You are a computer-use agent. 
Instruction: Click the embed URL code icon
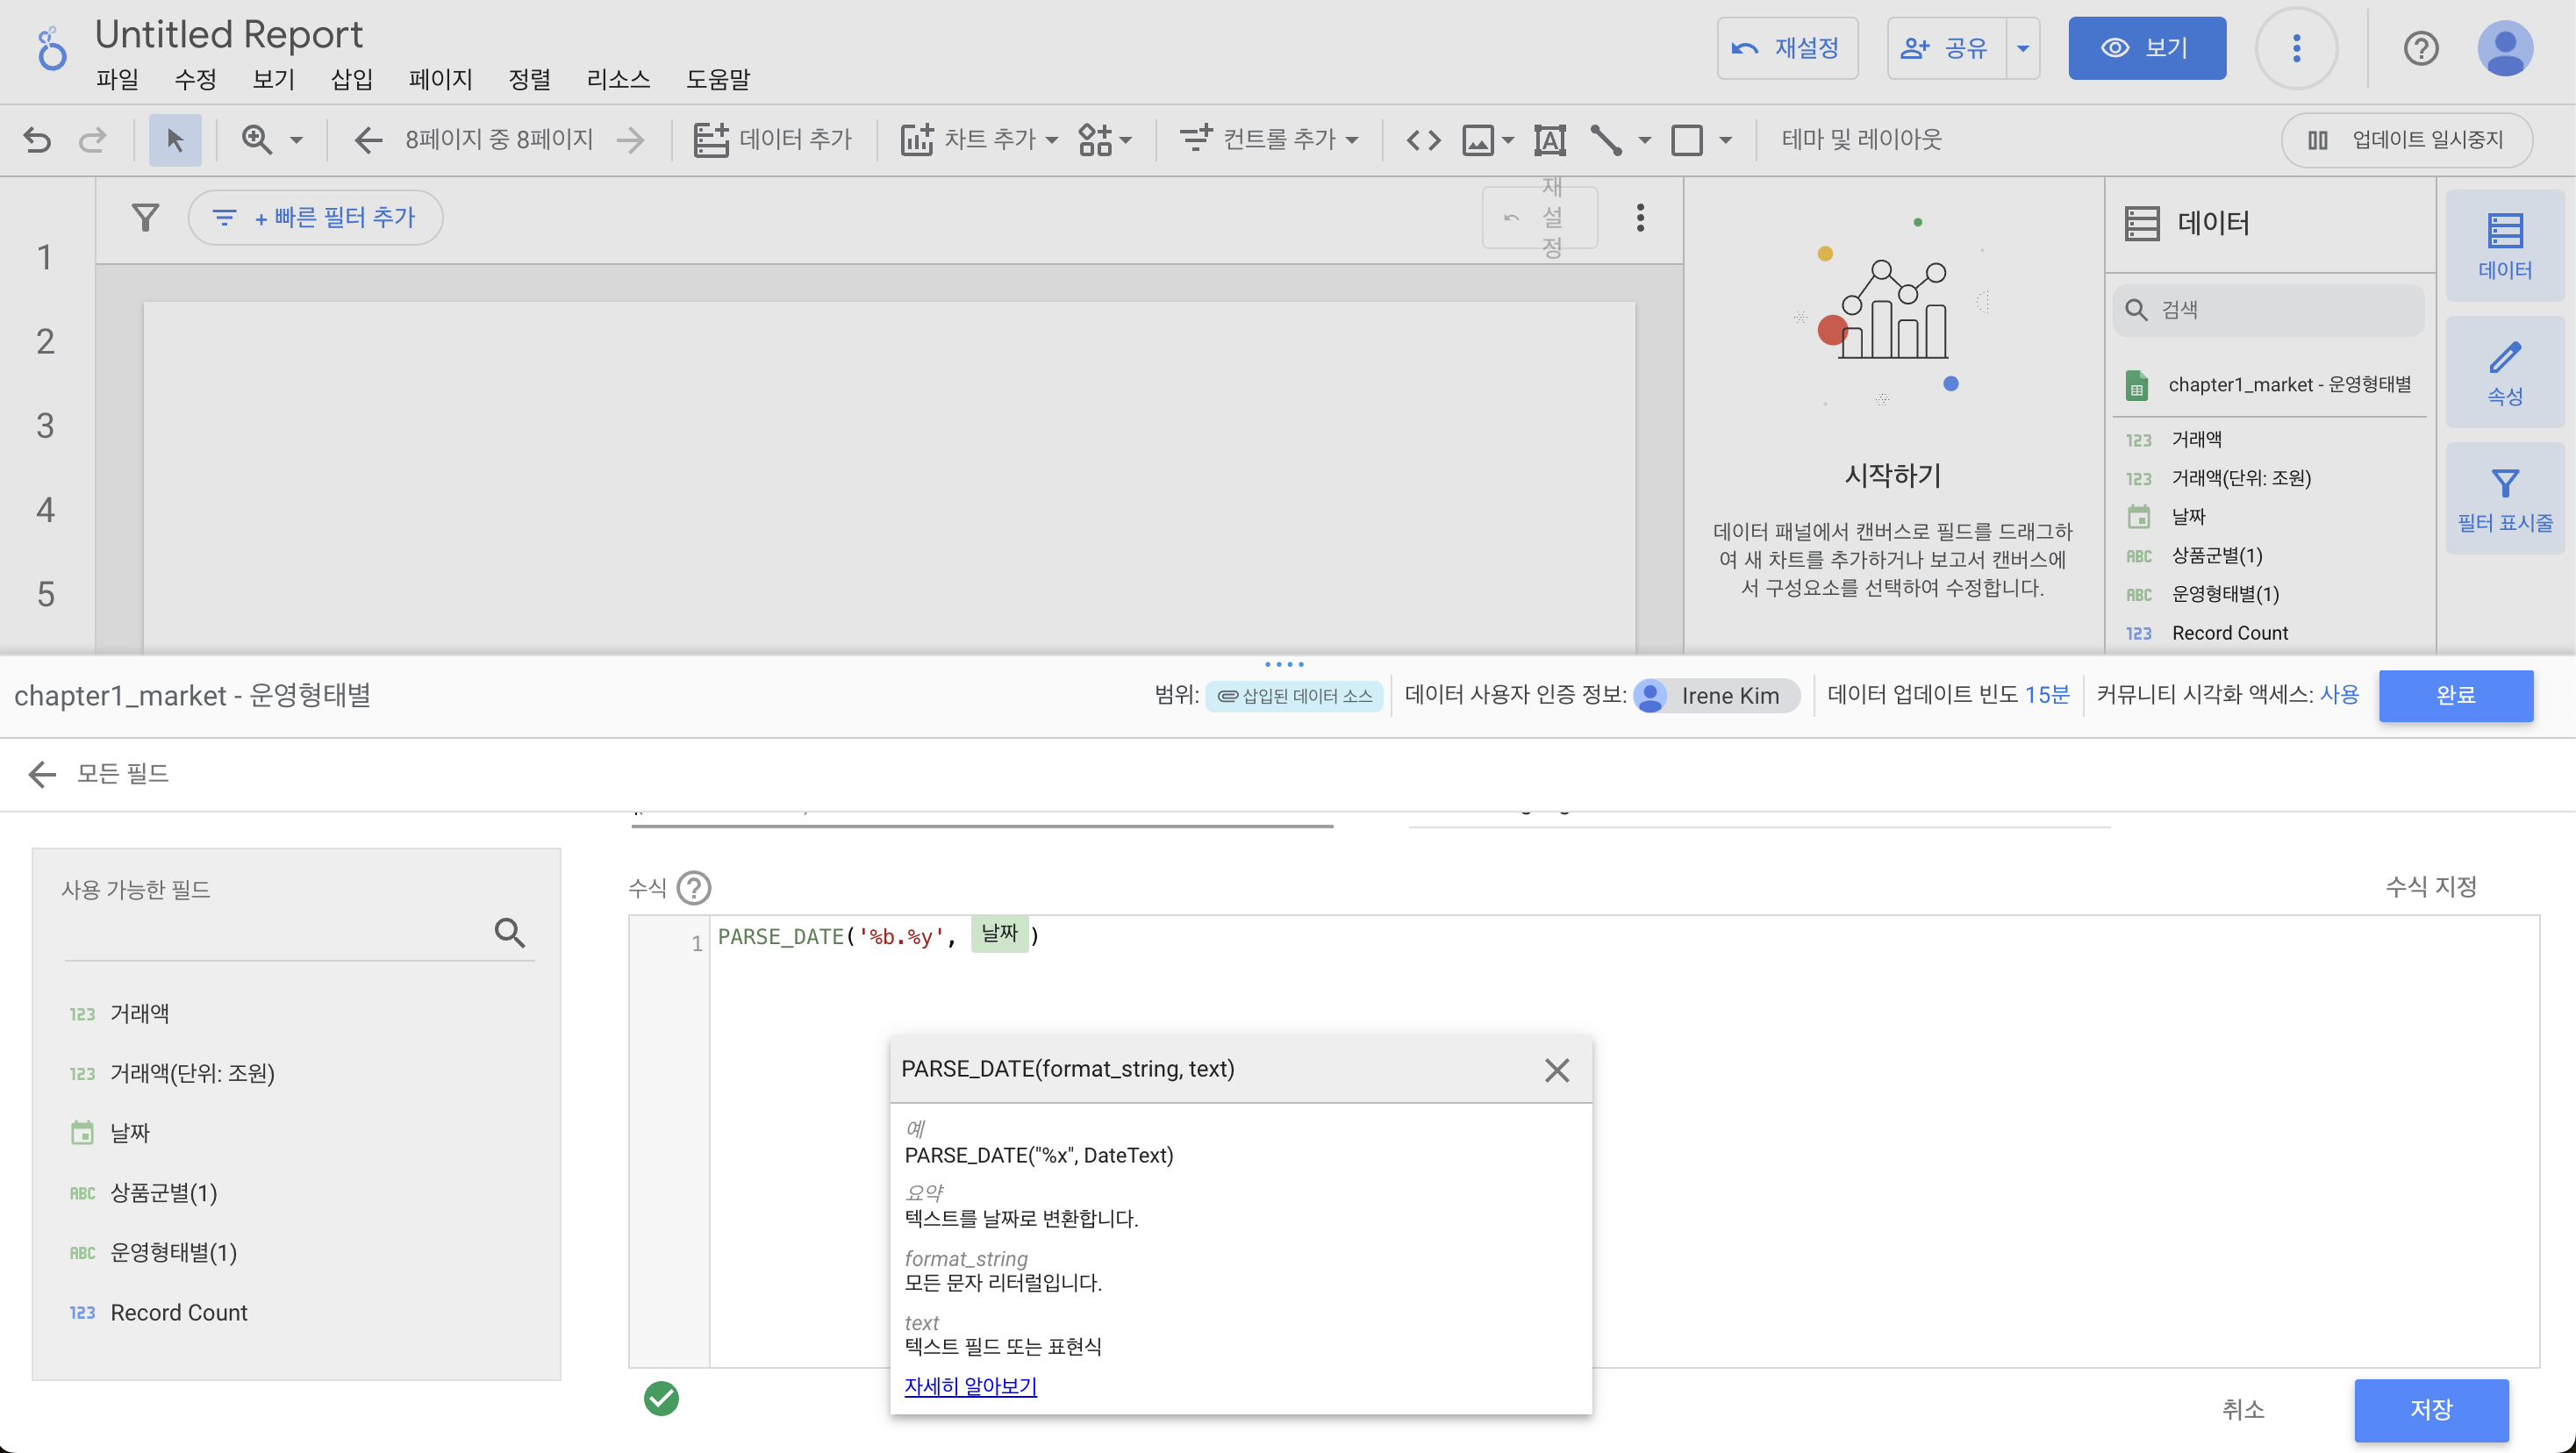pyautogui.click(x=1423, y=140)
